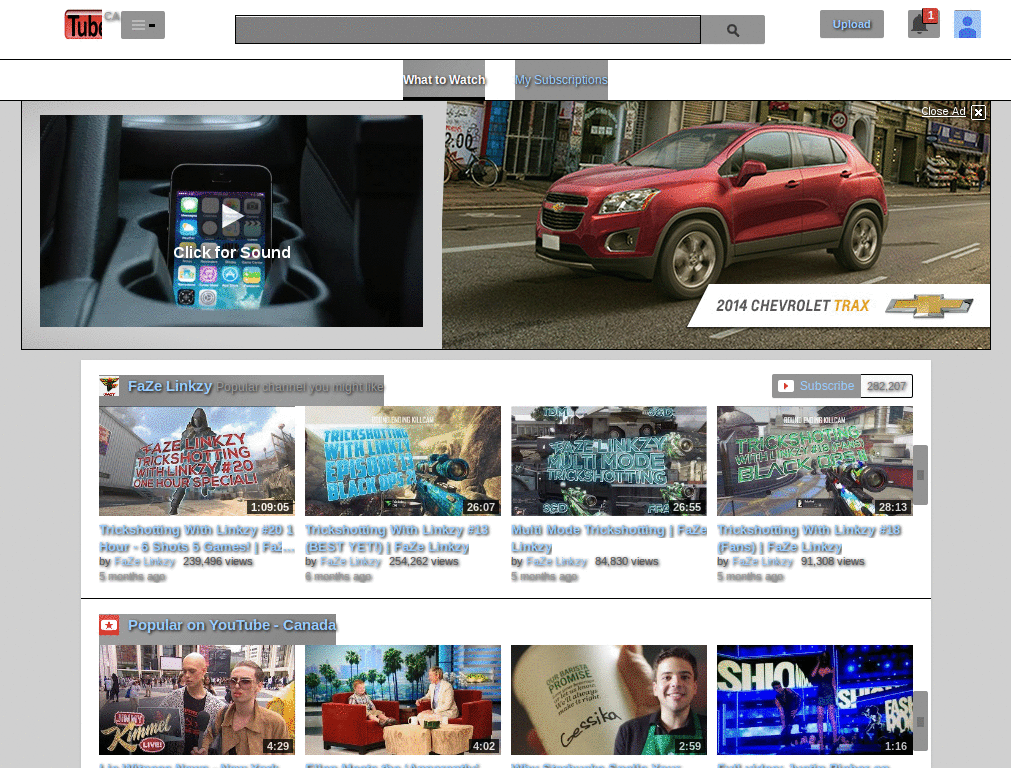Open the FaZe Linkzy channel title
The height and width of the screenshot is (768, 1024).
[170, 386]
